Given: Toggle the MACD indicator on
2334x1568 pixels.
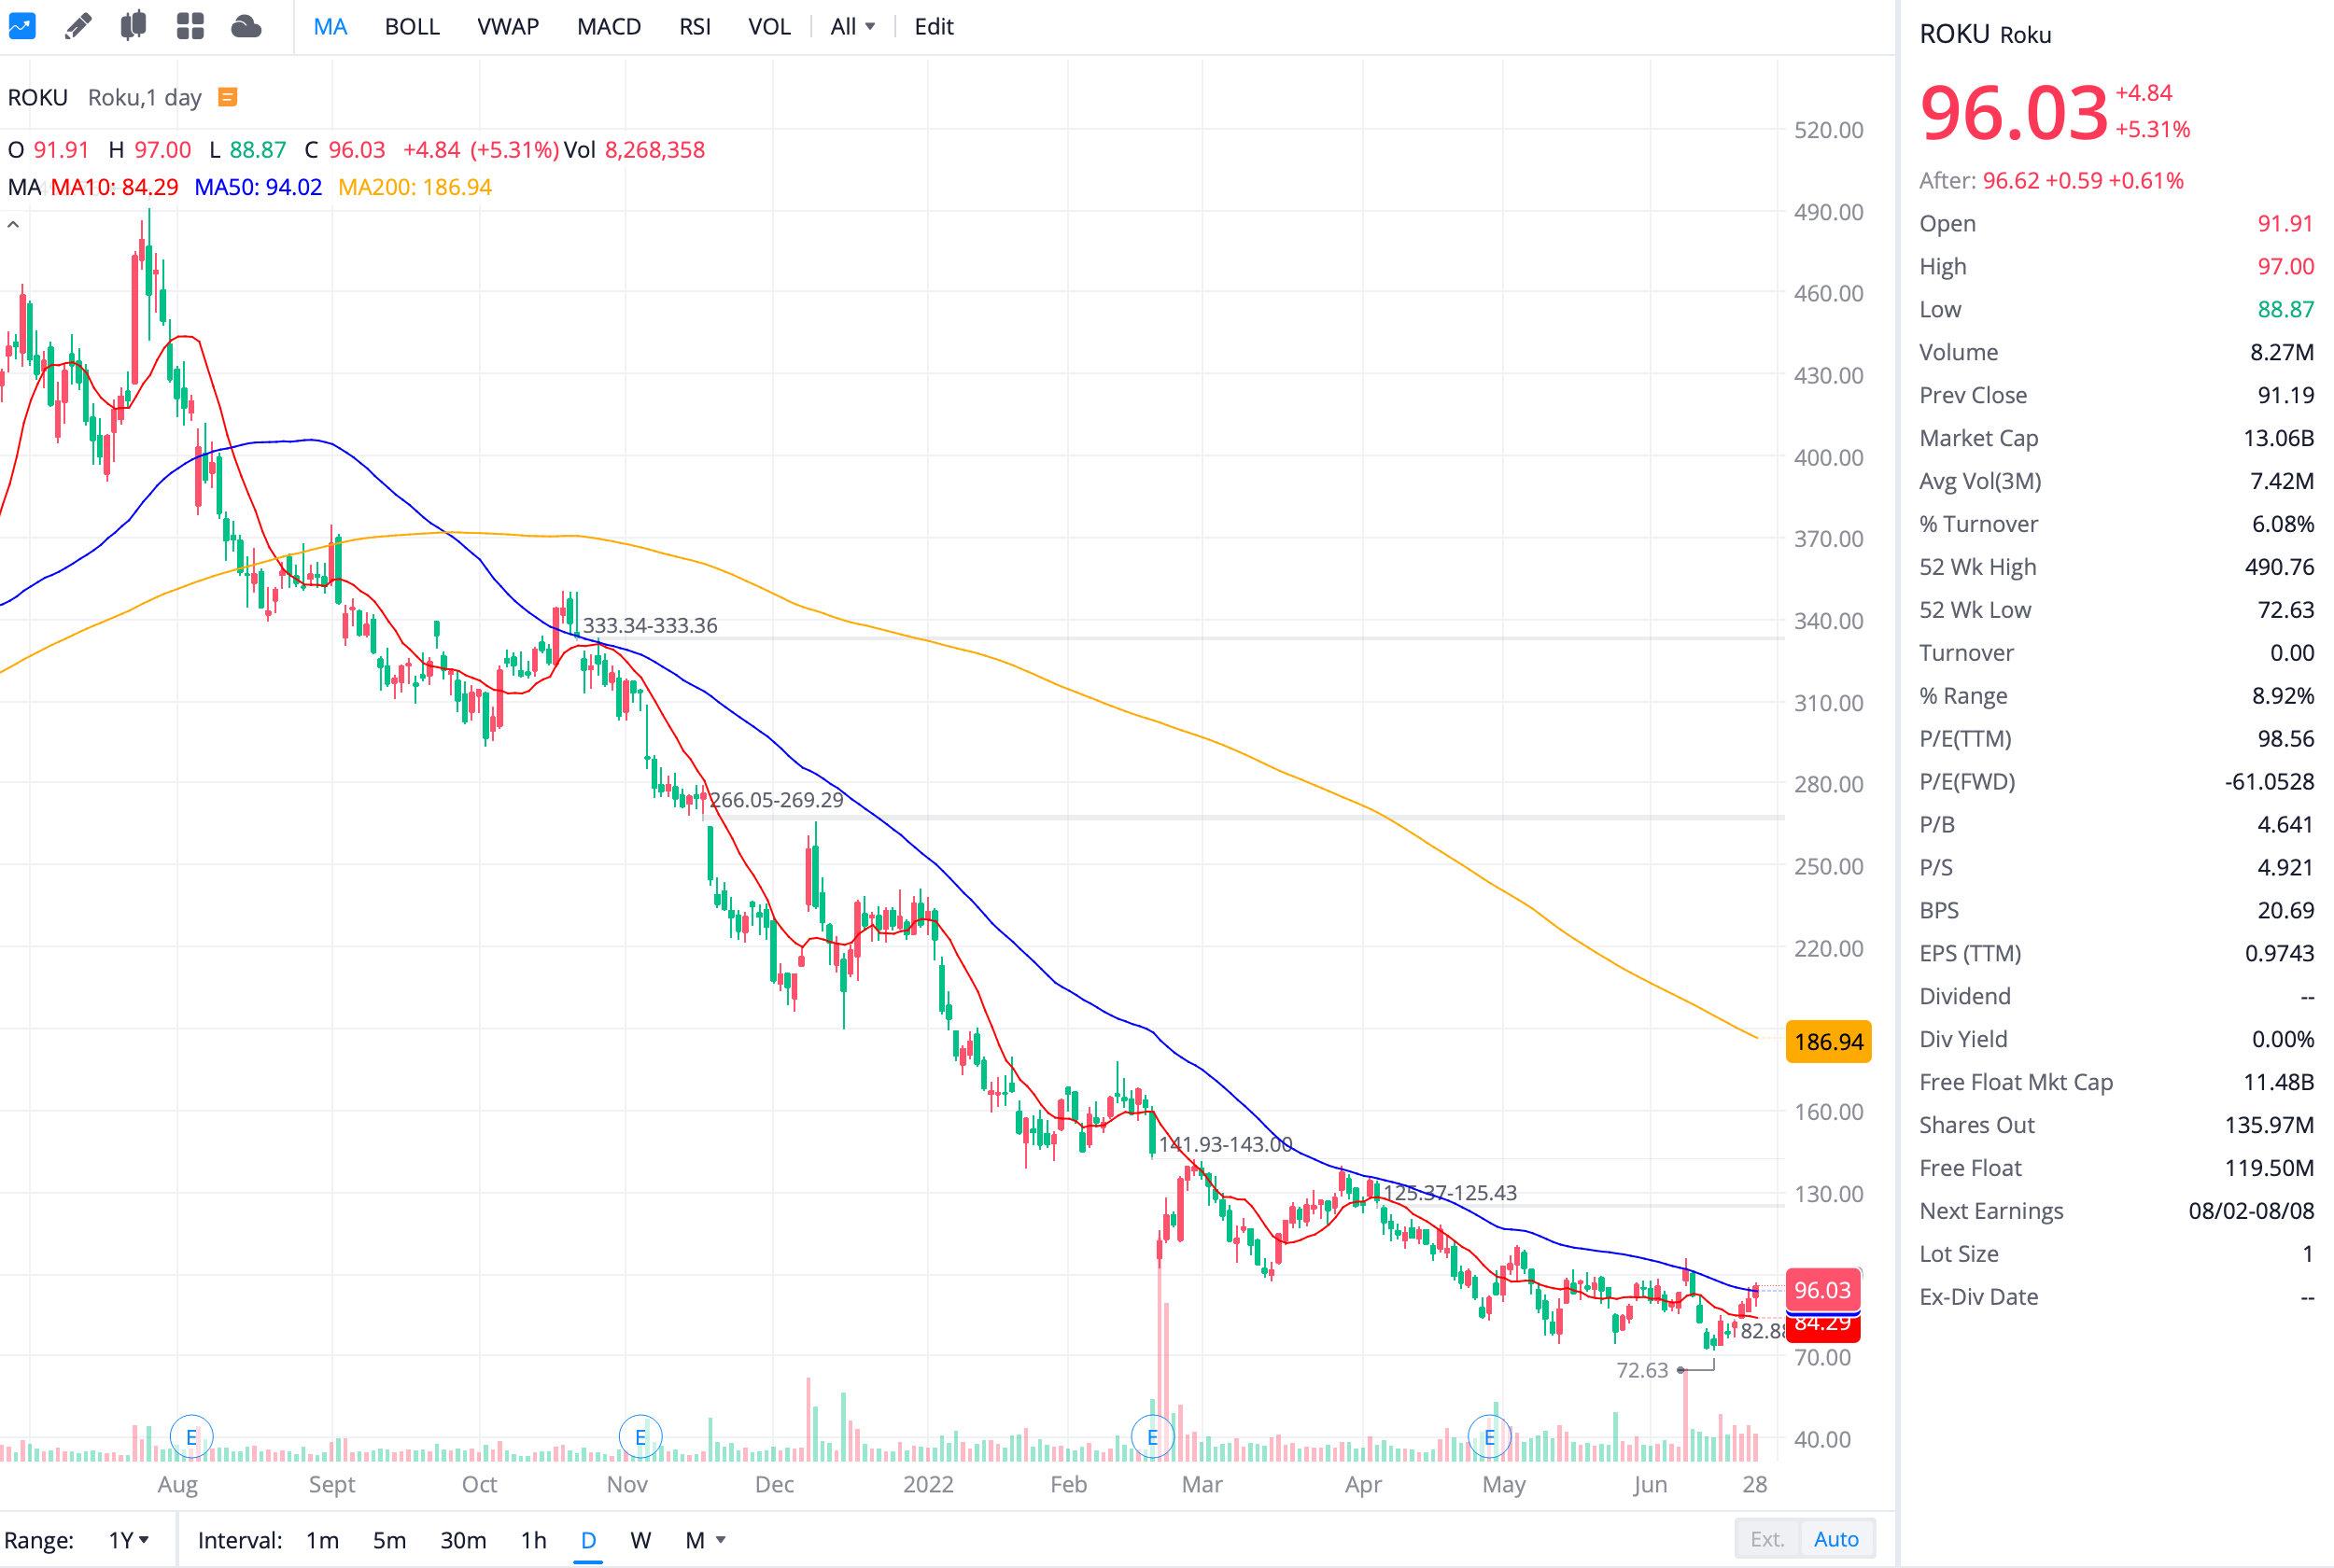Looking at the screenshot, I should [x=608, y=27].
